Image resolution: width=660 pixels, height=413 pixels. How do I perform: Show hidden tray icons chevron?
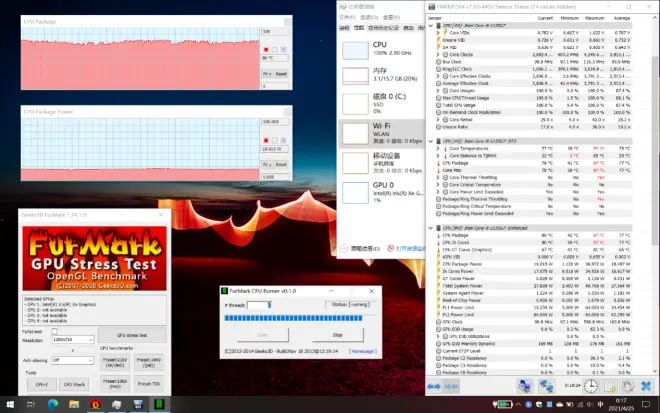(518, 405)
